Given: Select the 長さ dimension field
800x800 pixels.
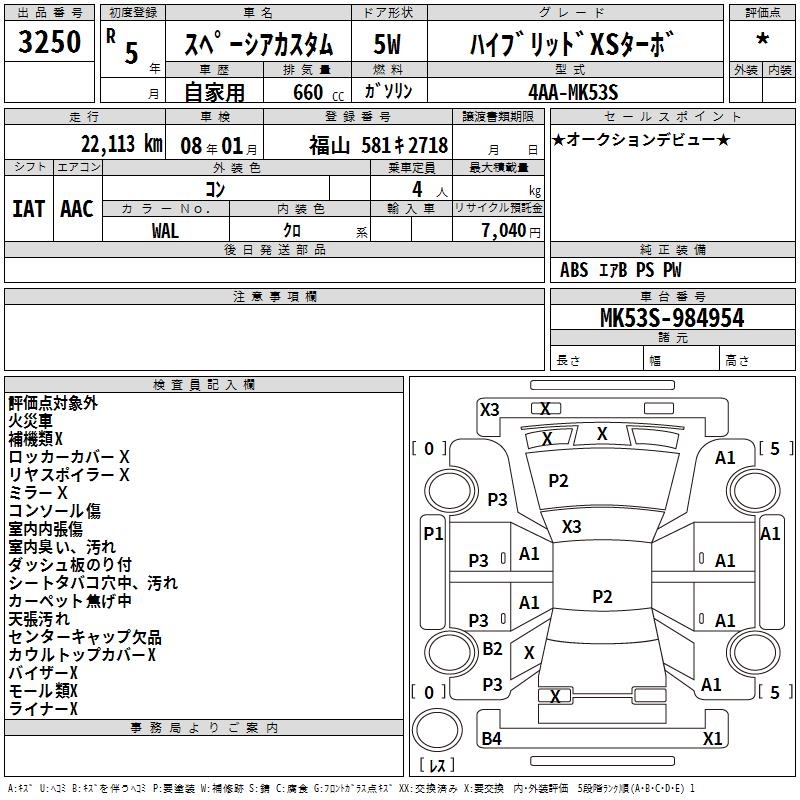Looking at the screenshot, I should [x=597, y=358].
